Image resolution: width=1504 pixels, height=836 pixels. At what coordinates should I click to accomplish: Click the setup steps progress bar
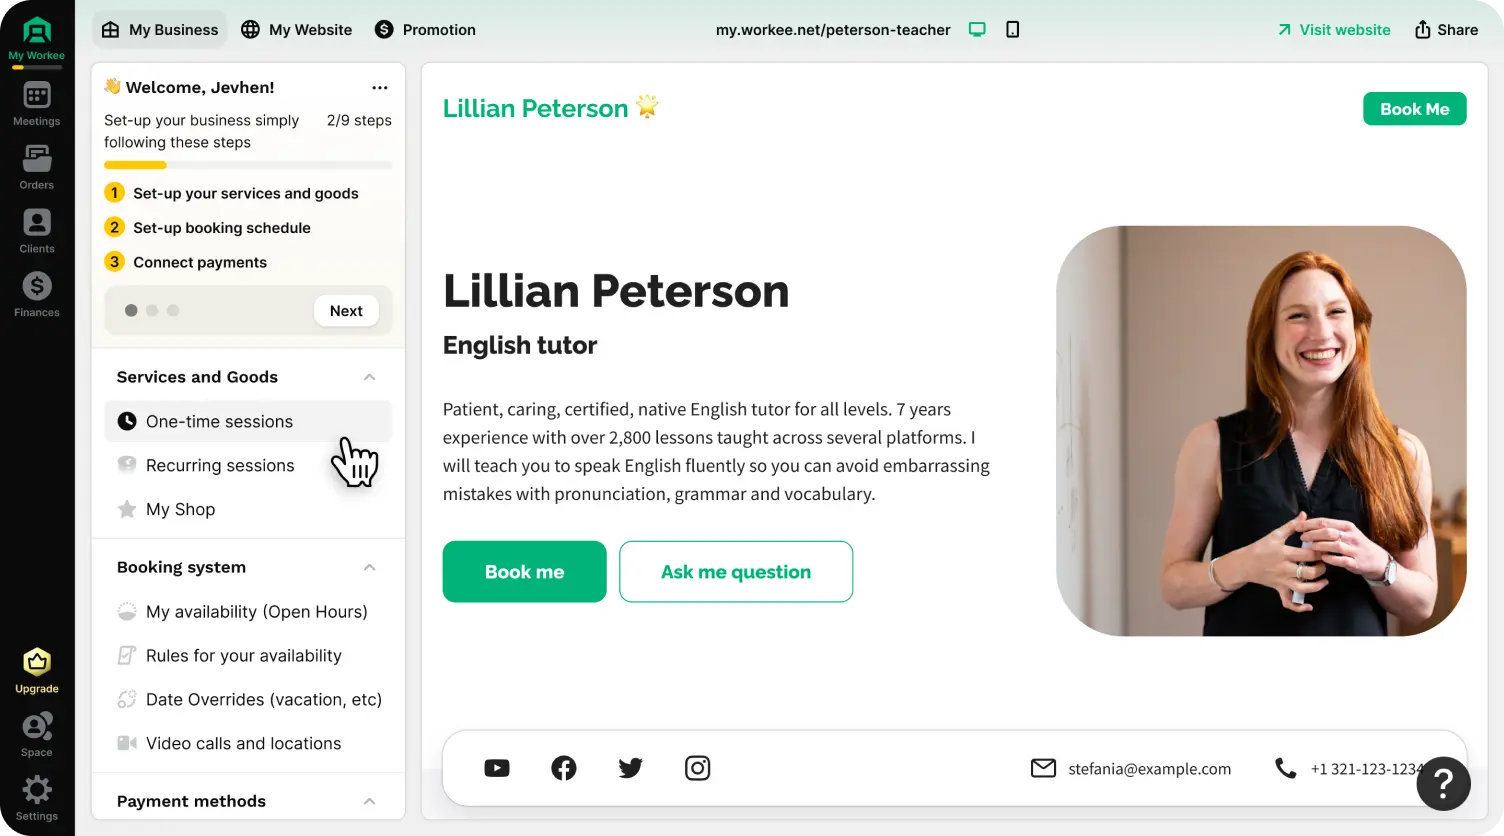click(x=247, y=164)
